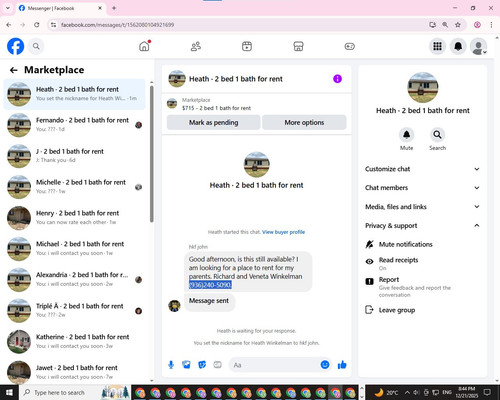
Task: Open the taskbar clock and date
Action: 466,392
